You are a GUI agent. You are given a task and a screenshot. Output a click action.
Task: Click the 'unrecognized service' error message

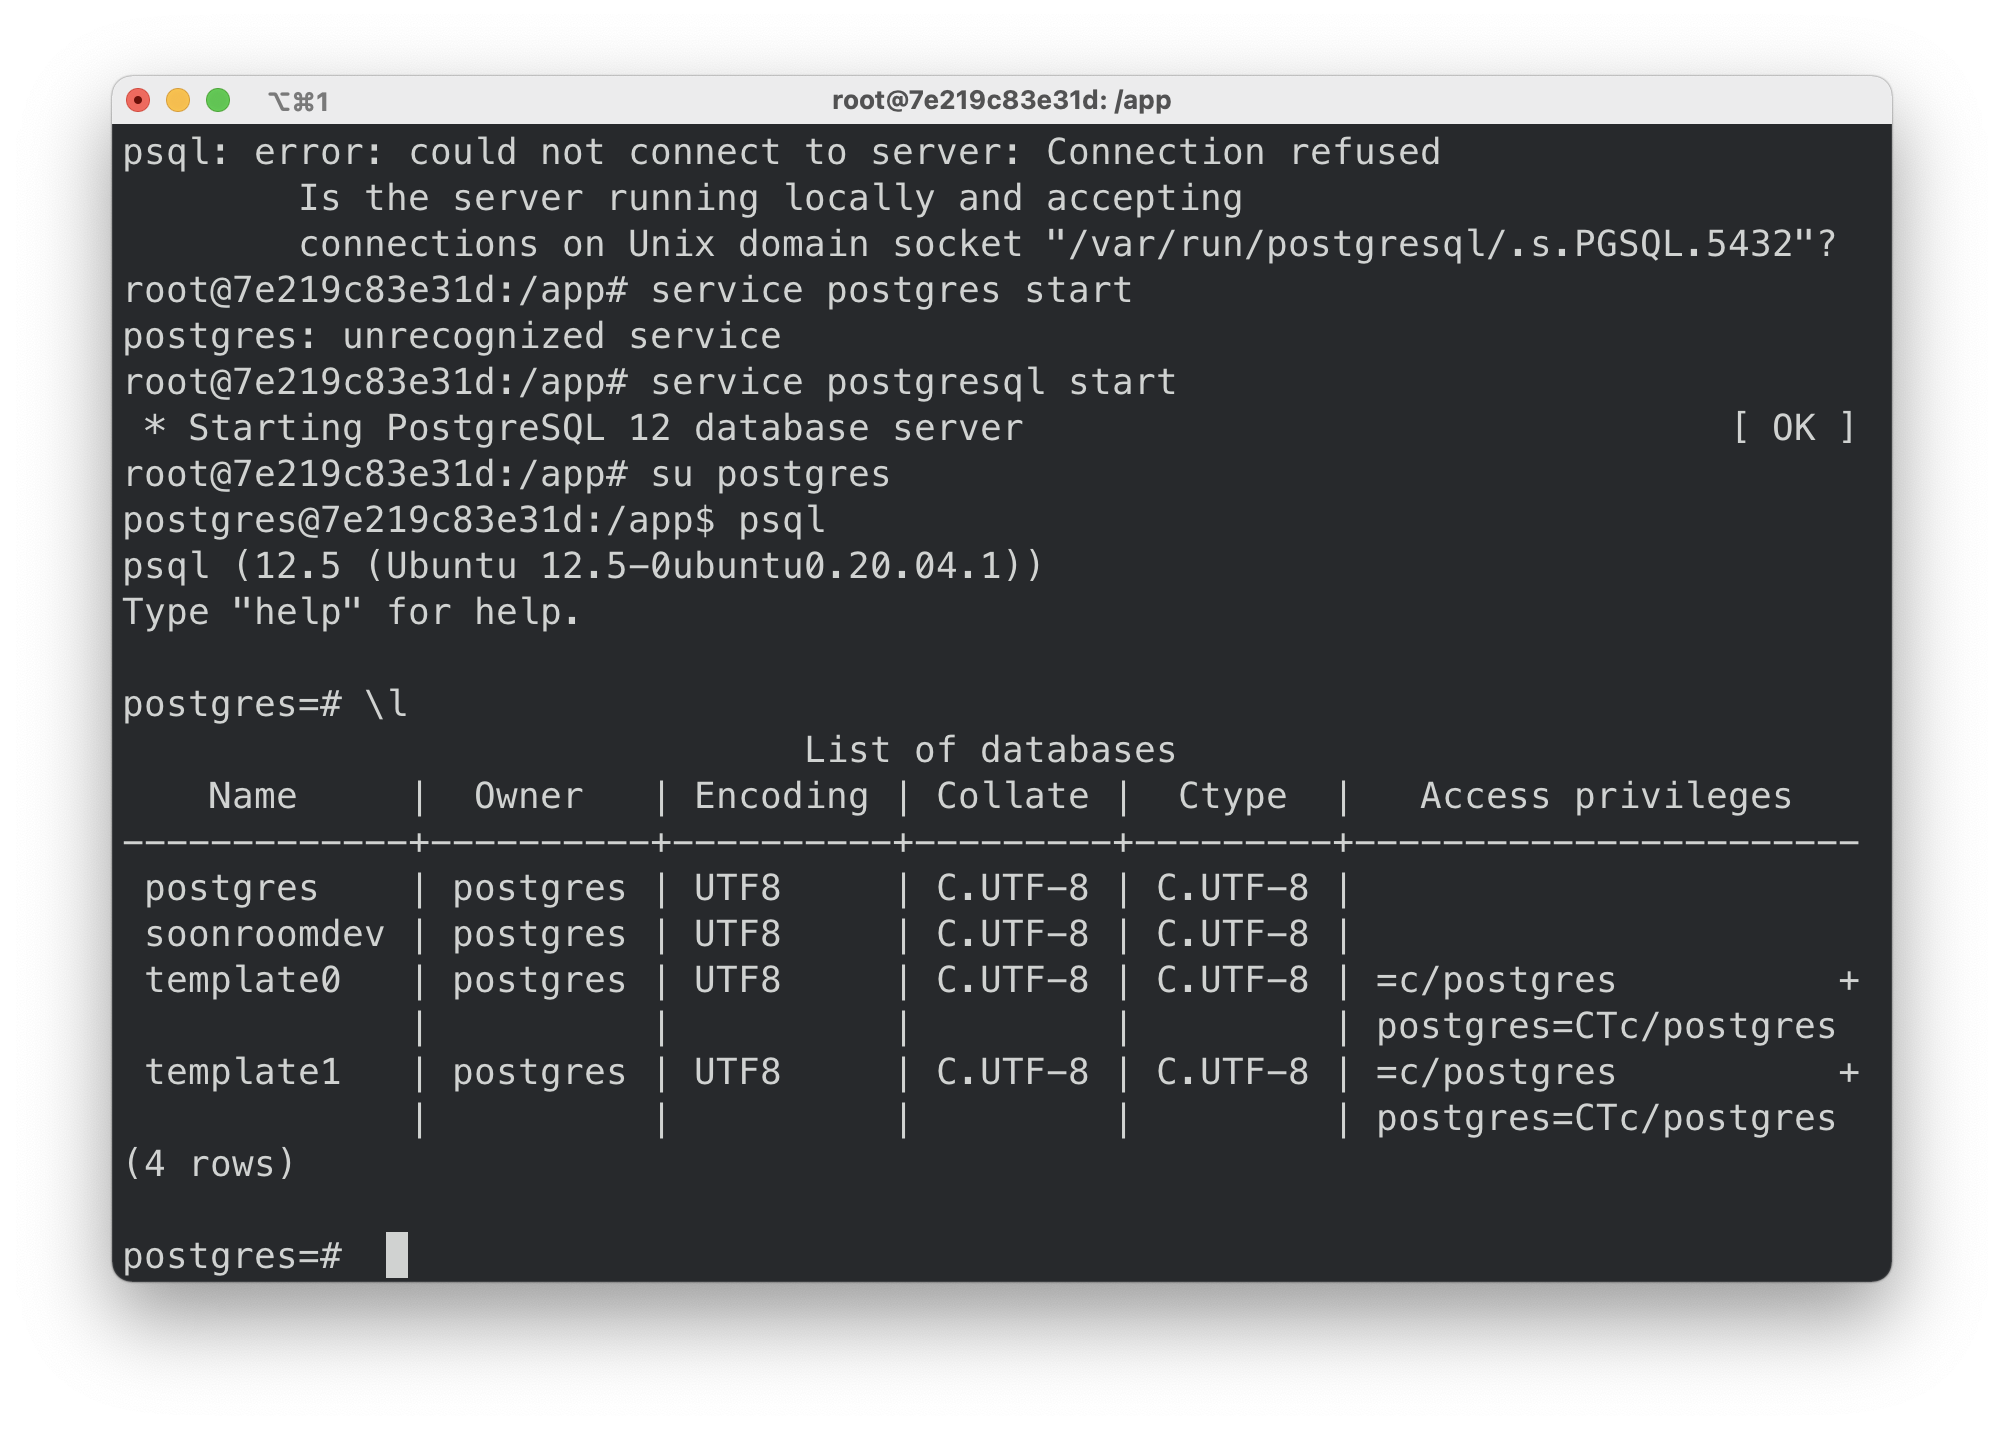561,336
